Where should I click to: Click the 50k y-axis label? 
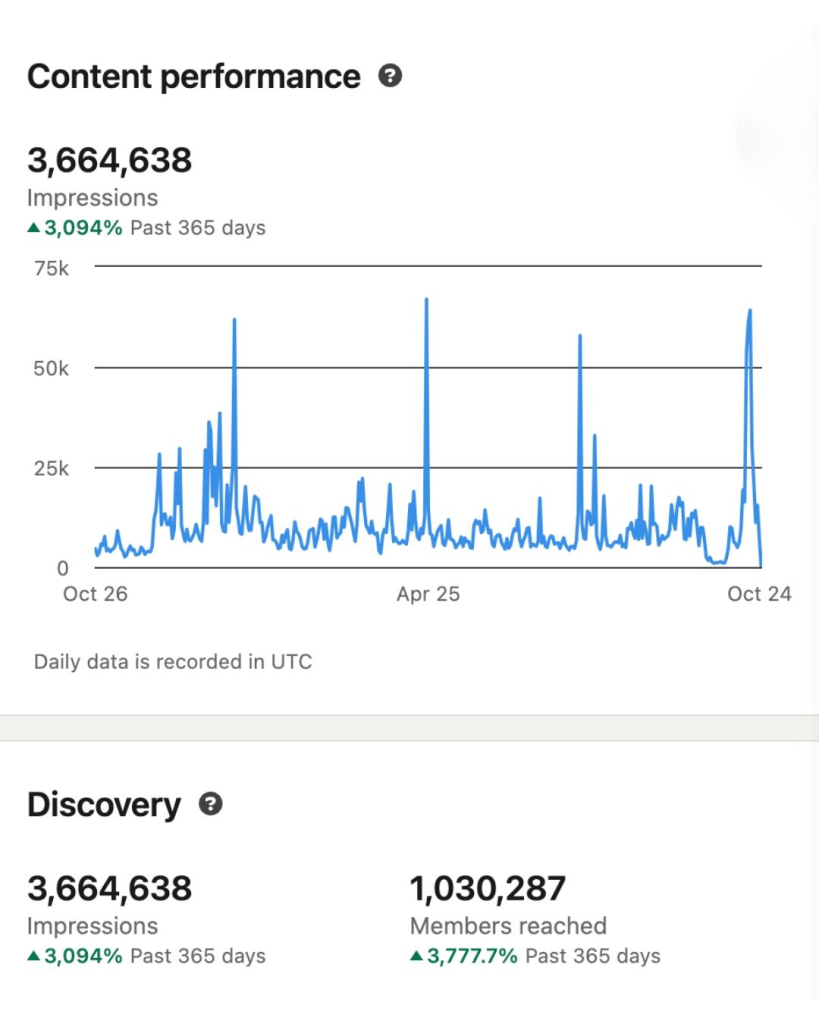[50, 368]
